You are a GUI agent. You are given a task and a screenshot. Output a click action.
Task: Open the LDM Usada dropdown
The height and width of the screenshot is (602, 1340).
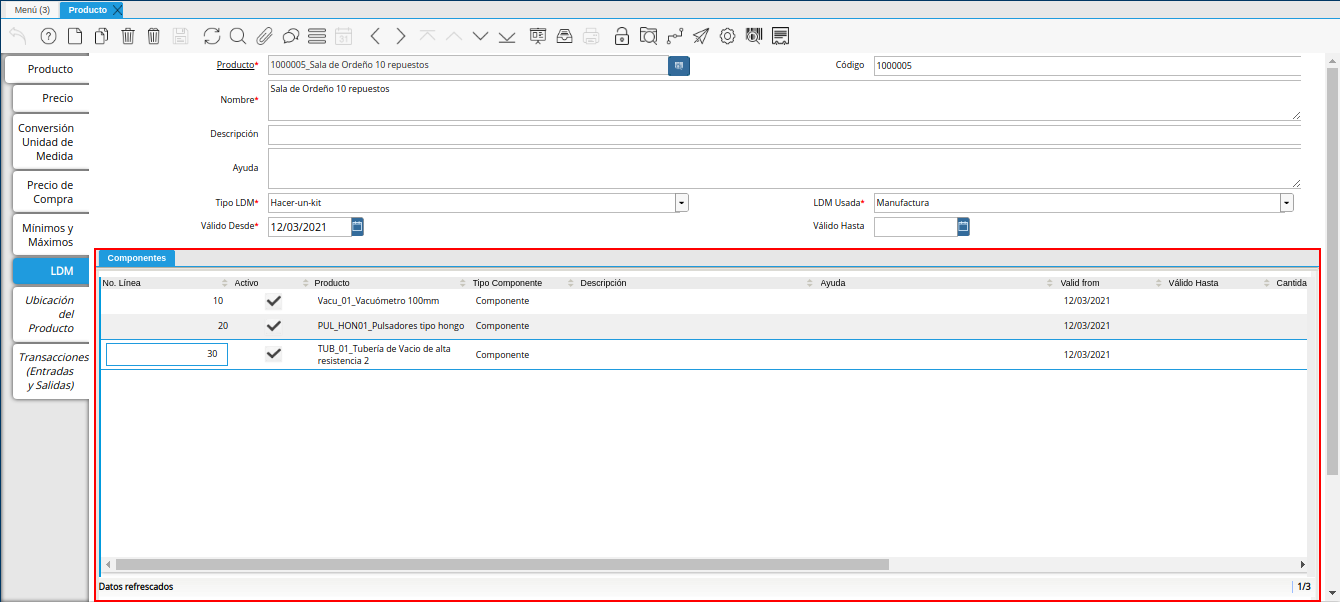1287,203
